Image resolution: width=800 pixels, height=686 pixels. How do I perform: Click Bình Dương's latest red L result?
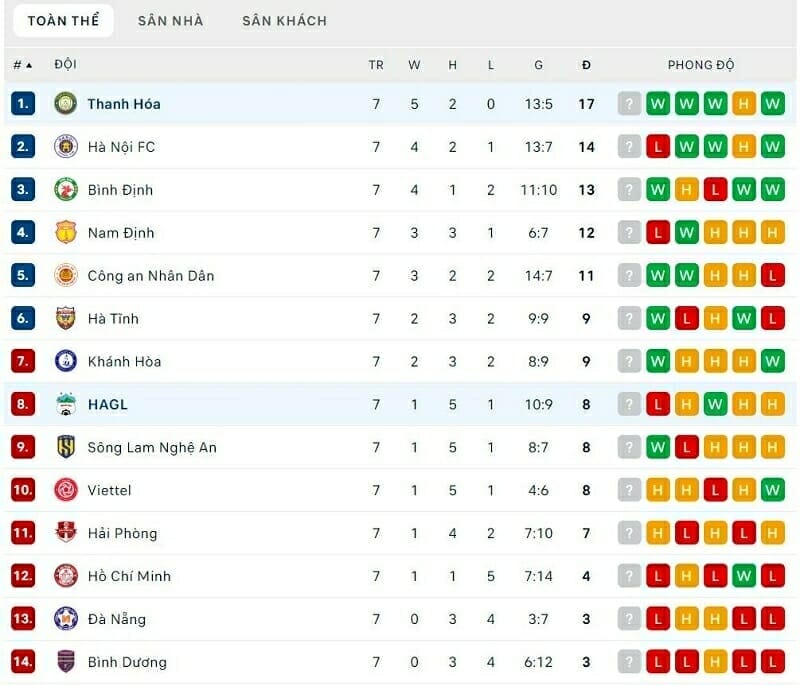pyautogui.click(x=772, y=662)
